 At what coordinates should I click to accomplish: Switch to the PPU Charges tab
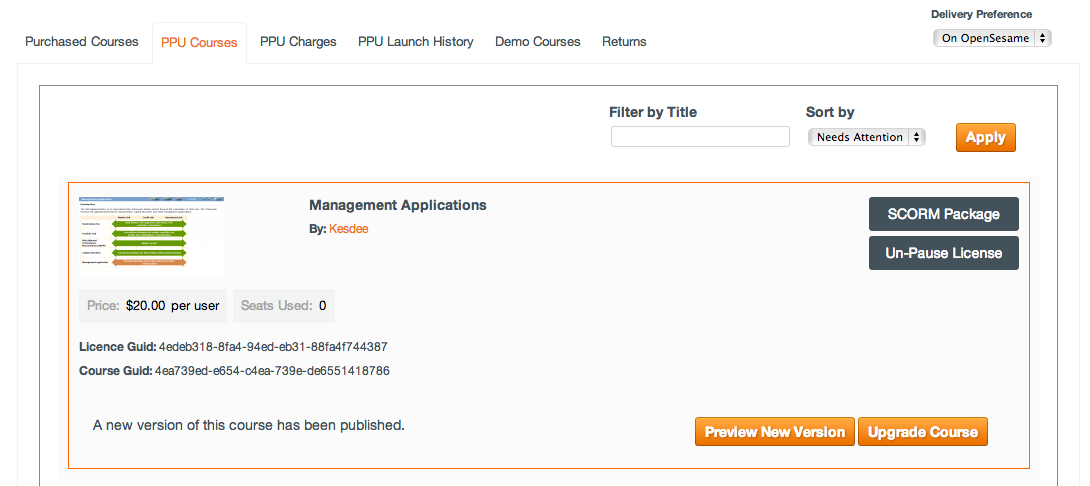298,42
